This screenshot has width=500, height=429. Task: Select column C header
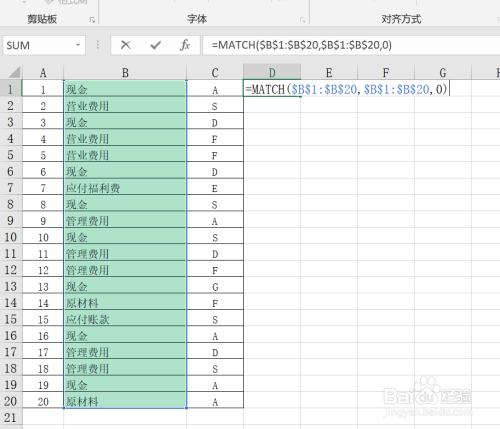click(x=215, y=72)
